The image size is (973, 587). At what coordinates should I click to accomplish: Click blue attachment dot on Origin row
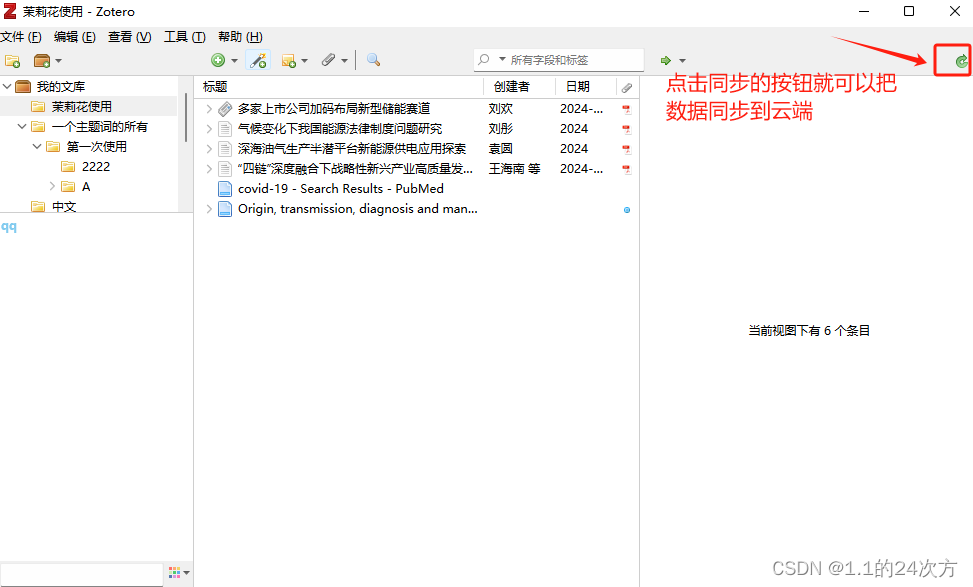627,210
